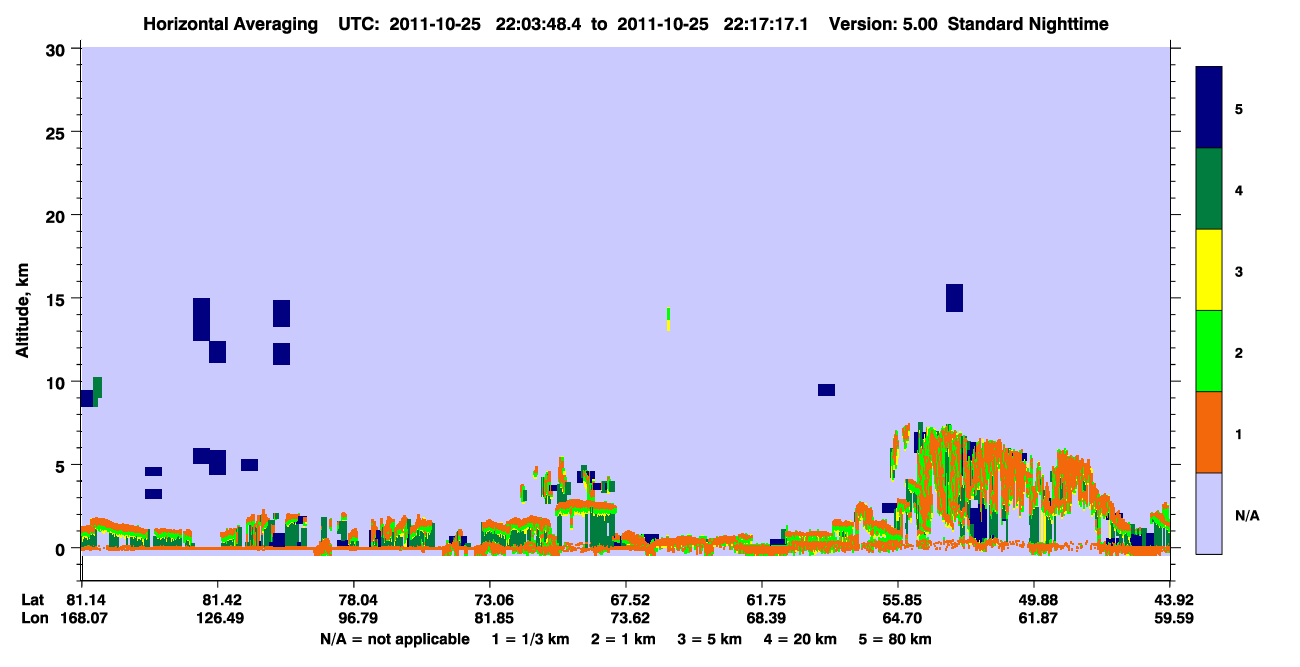Click the dark green color bar segment labeled 4

coord(1209,189)
